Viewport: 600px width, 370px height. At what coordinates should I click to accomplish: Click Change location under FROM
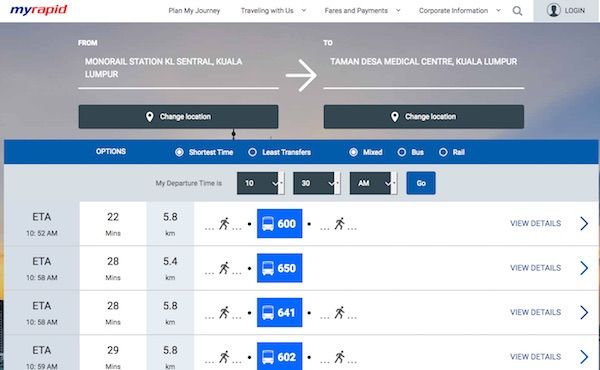[x=178, y=117]
